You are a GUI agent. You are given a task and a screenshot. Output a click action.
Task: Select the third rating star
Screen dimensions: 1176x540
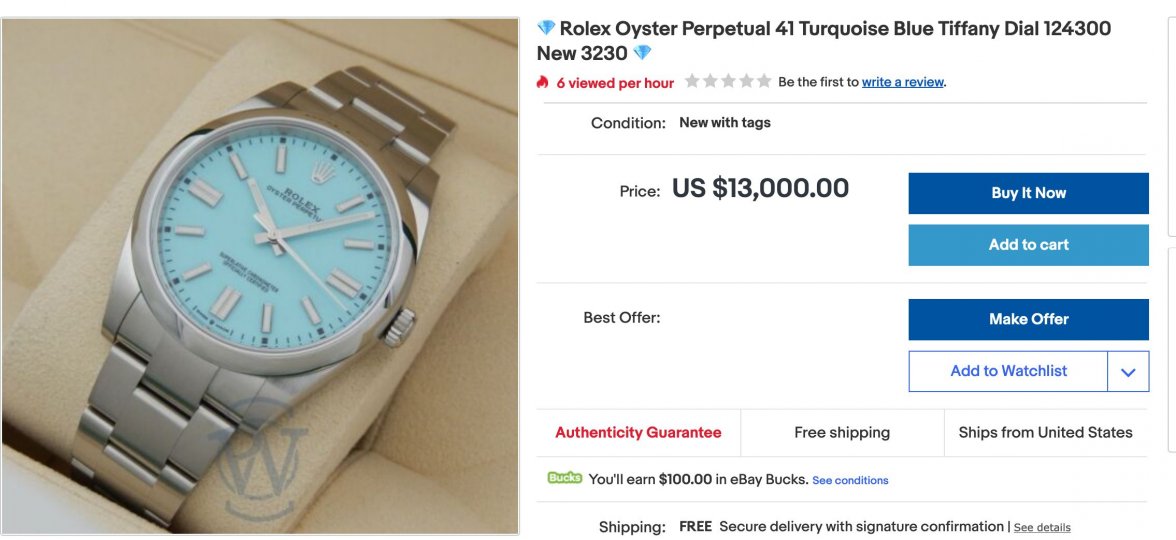[x=728, y=82]
